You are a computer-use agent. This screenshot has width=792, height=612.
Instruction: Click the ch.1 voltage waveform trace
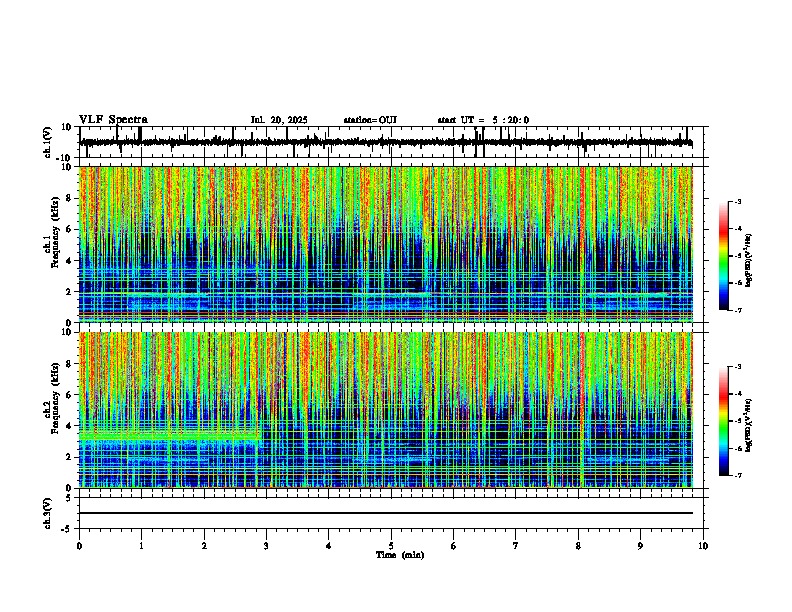pos(386,142)
